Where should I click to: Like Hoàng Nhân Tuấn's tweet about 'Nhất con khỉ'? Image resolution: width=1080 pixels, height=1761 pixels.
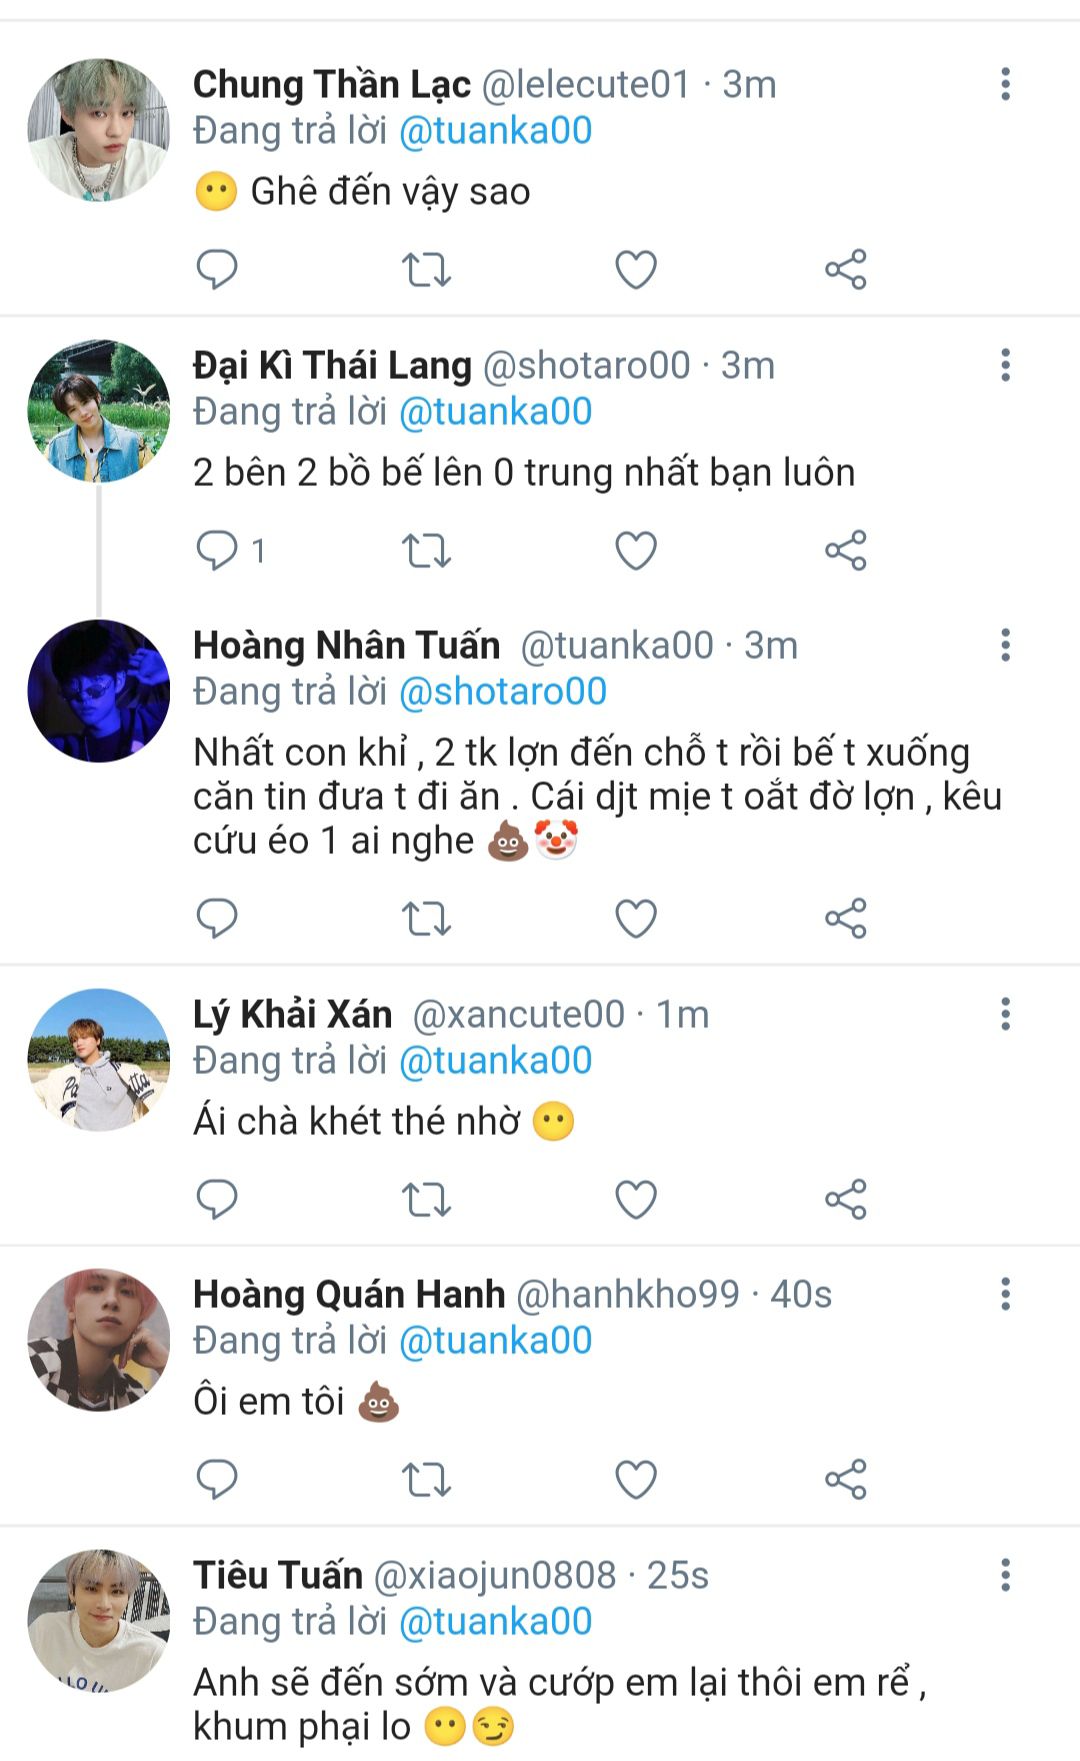tap(635, 918)
